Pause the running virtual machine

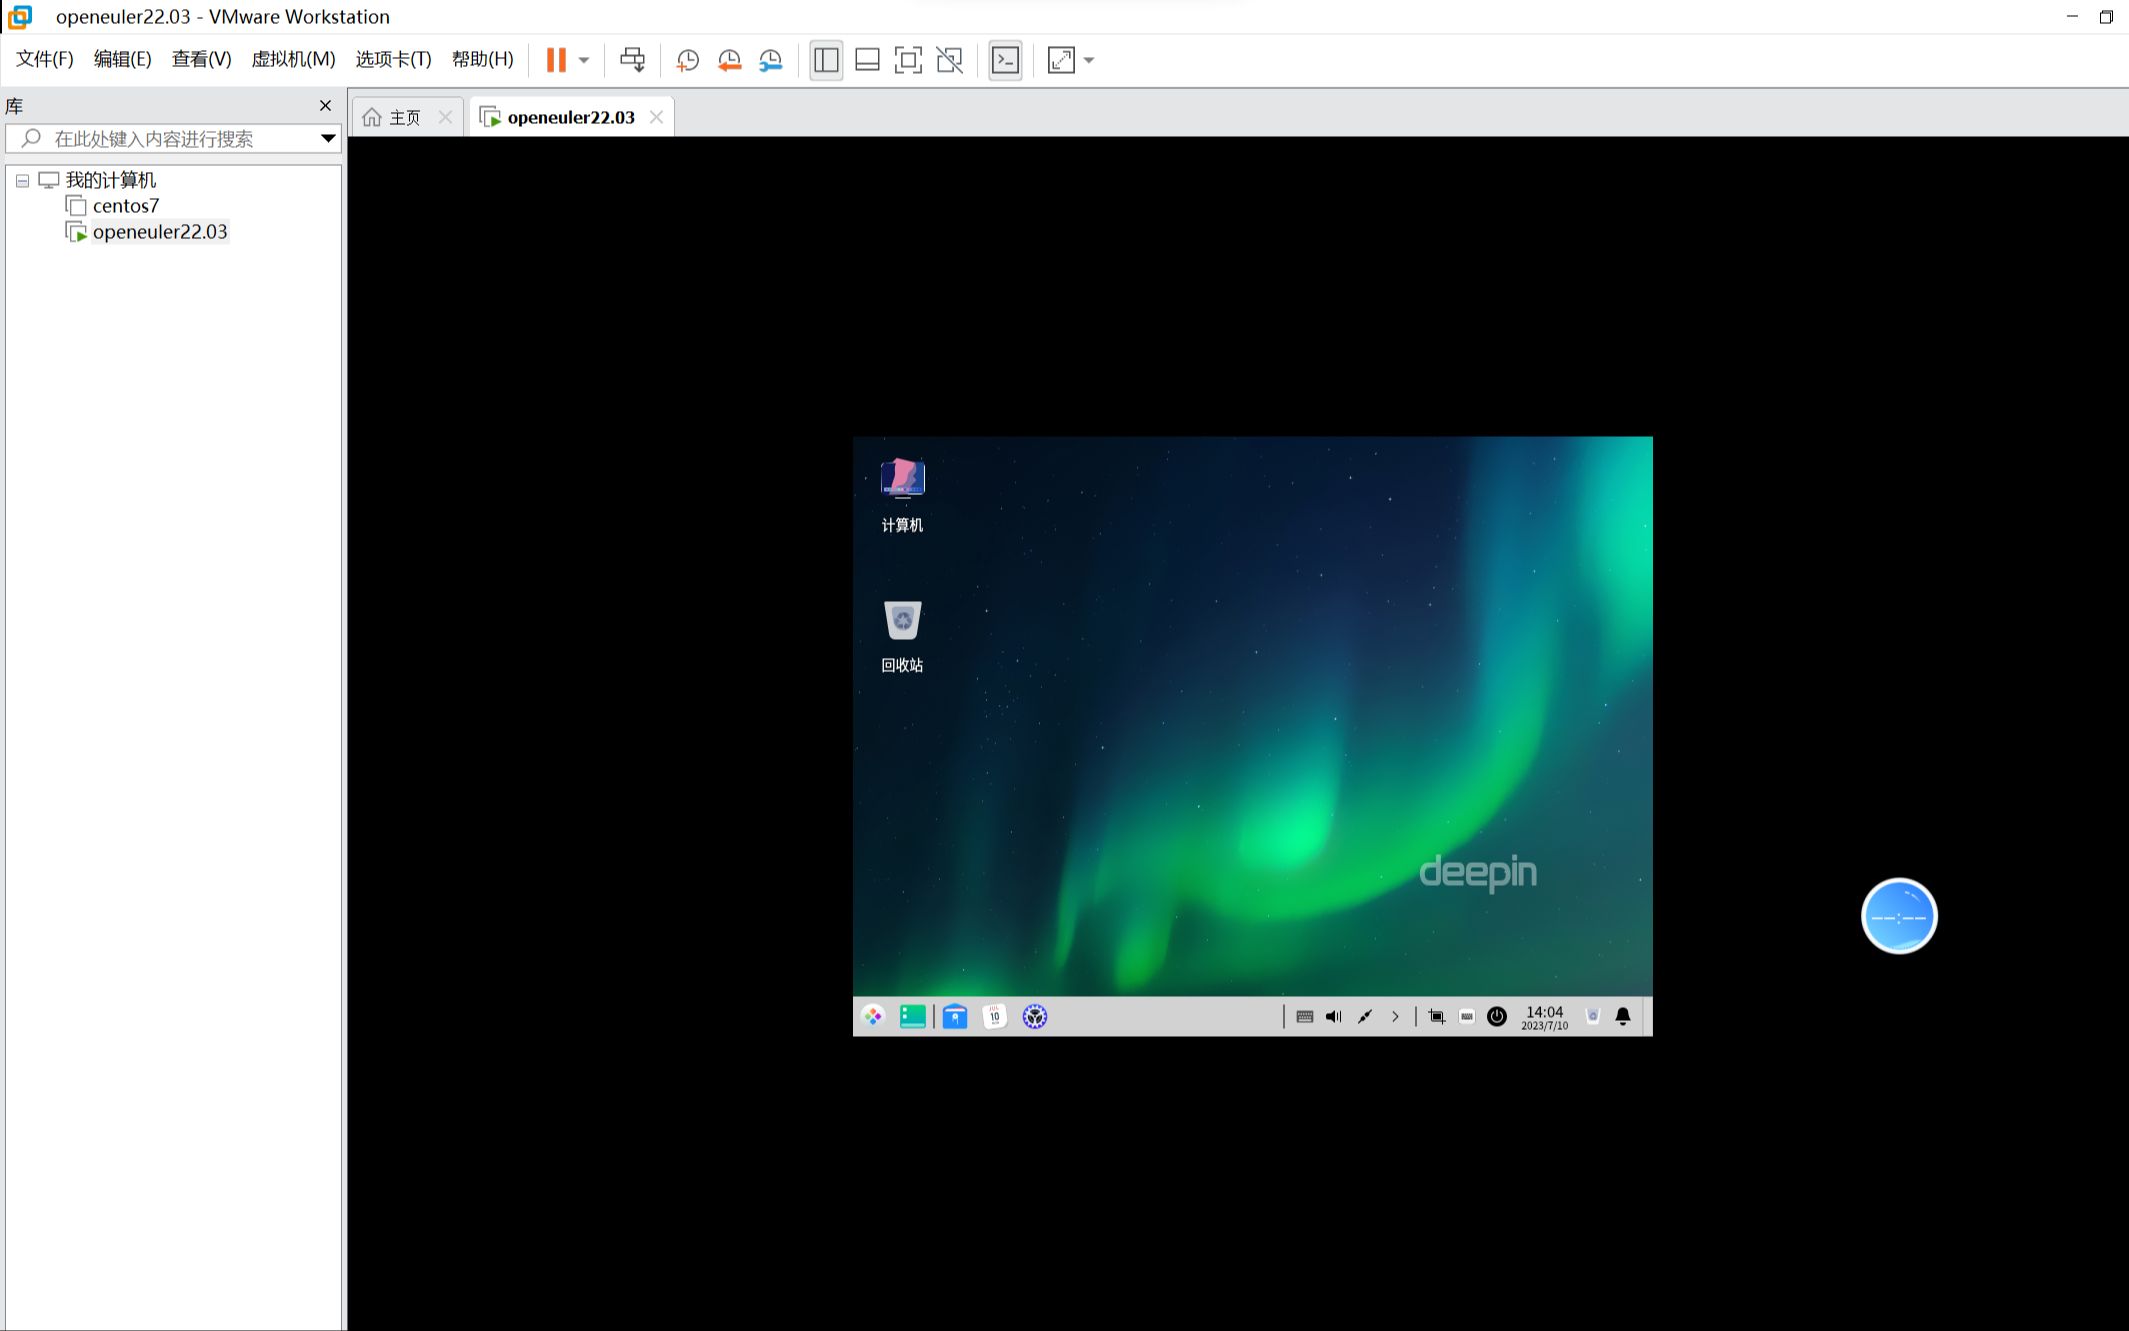[556, 60]
